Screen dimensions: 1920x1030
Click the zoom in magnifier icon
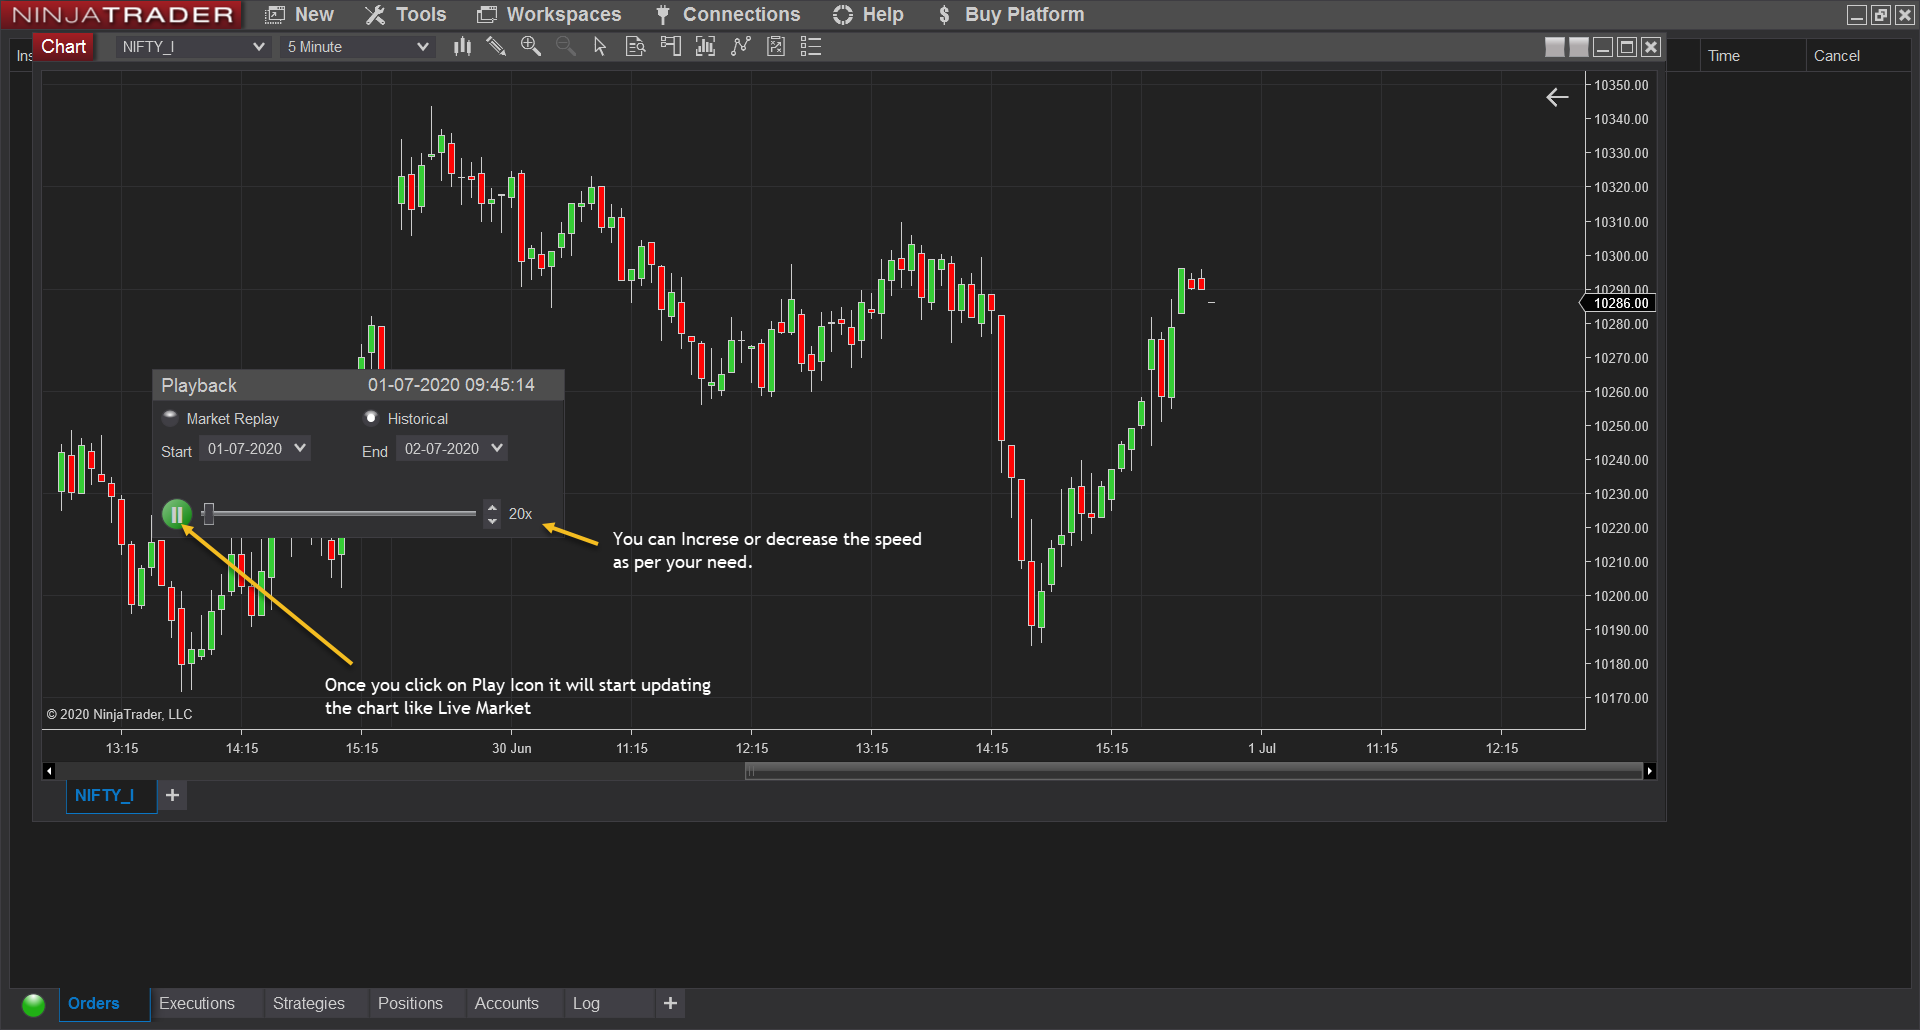point(531,46)
